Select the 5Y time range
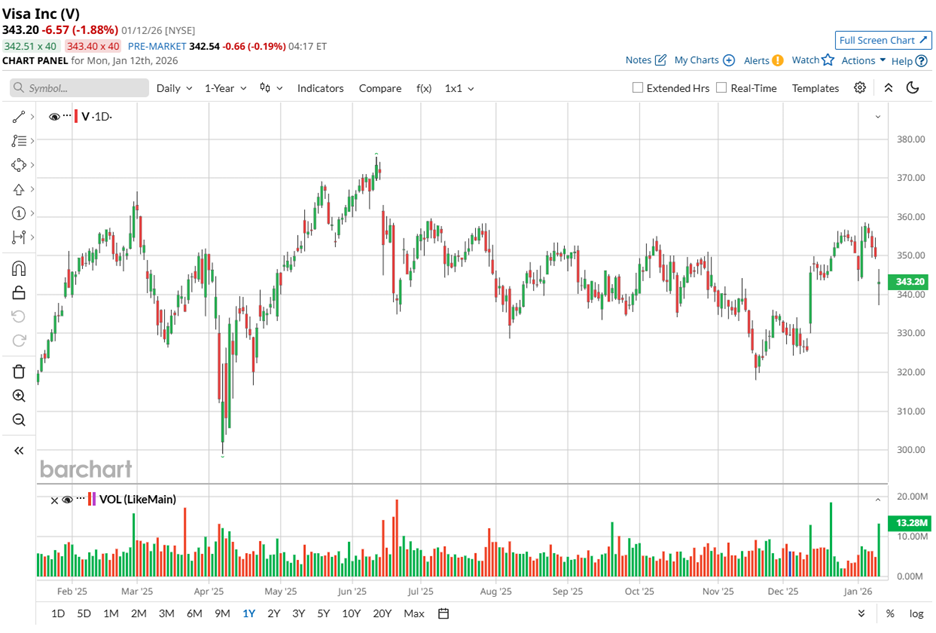 point(323,613)
